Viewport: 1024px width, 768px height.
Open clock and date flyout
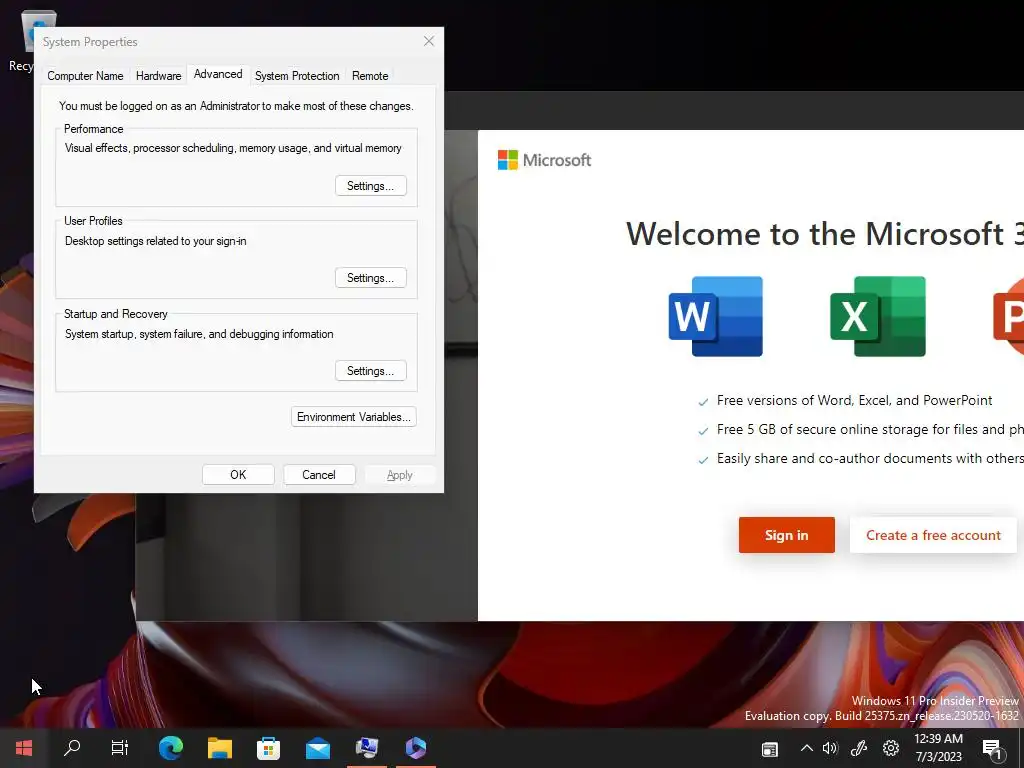(938, 748)
